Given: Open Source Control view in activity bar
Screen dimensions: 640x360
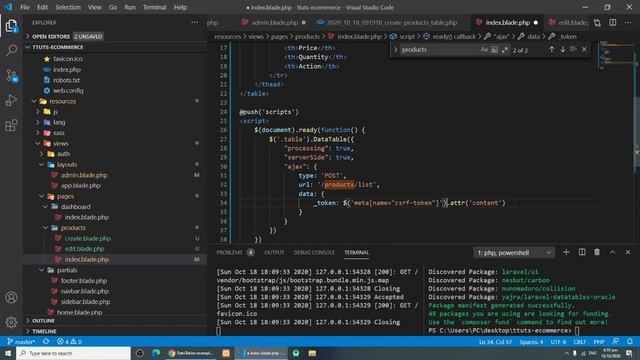Looking at the screenshot, I should [x=11, y=76].
